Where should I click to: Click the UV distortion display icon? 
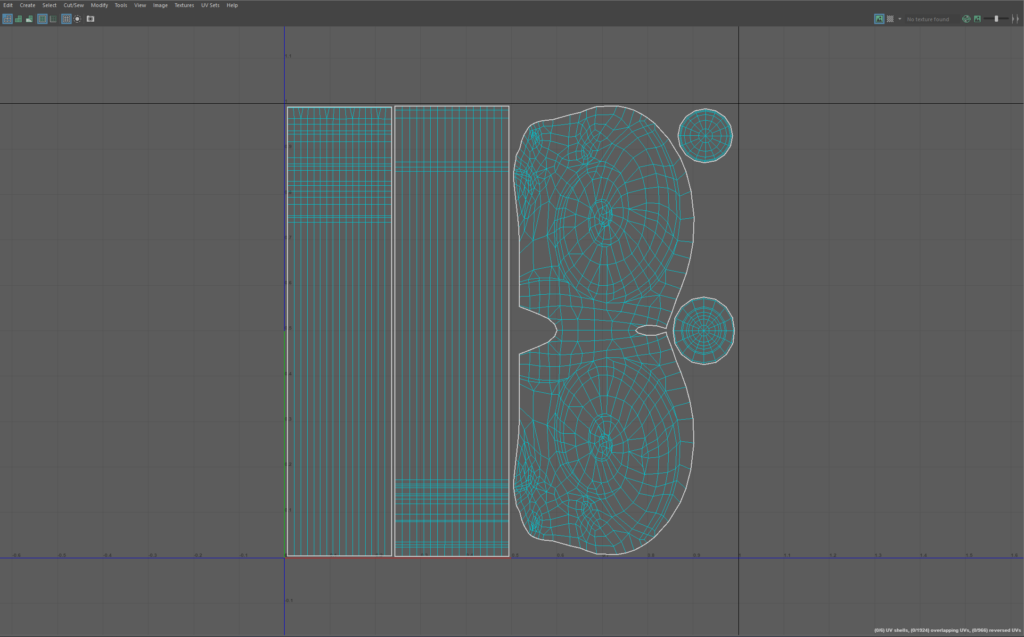click(29, 19)
